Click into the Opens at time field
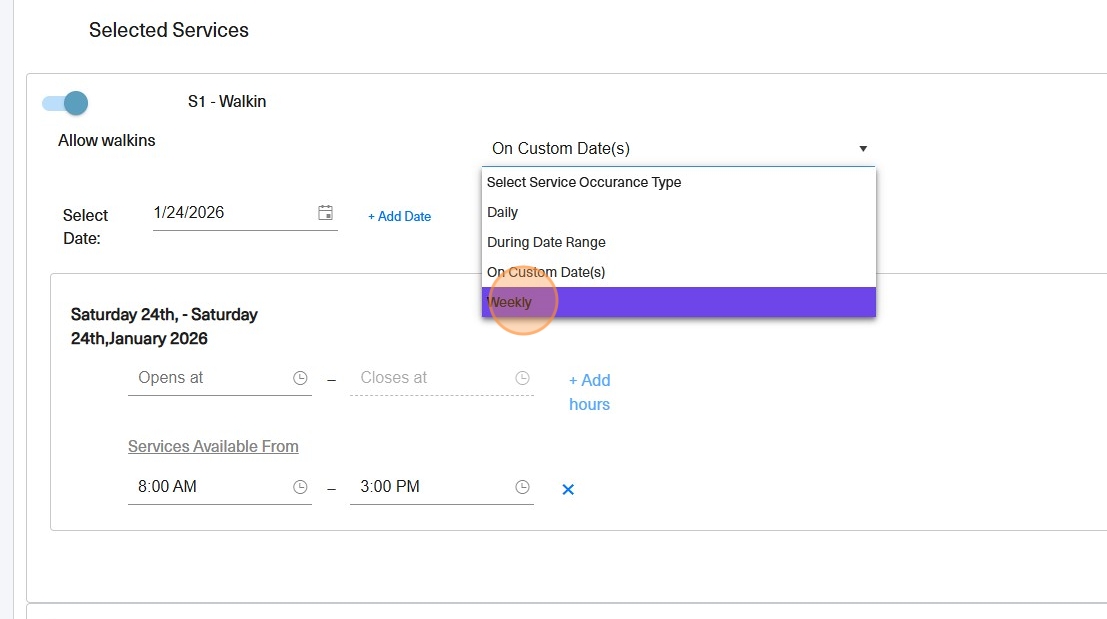Screen dimensions: 1107x619 [x=208, y=378]
